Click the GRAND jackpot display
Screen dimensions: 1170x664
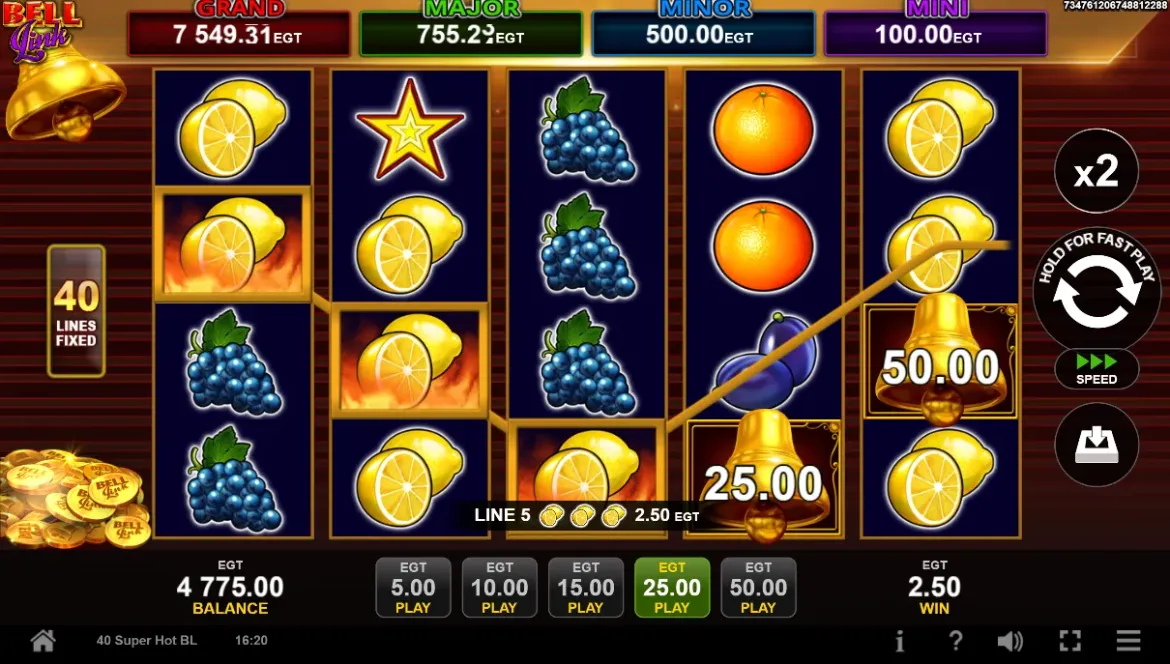point(239,28)
